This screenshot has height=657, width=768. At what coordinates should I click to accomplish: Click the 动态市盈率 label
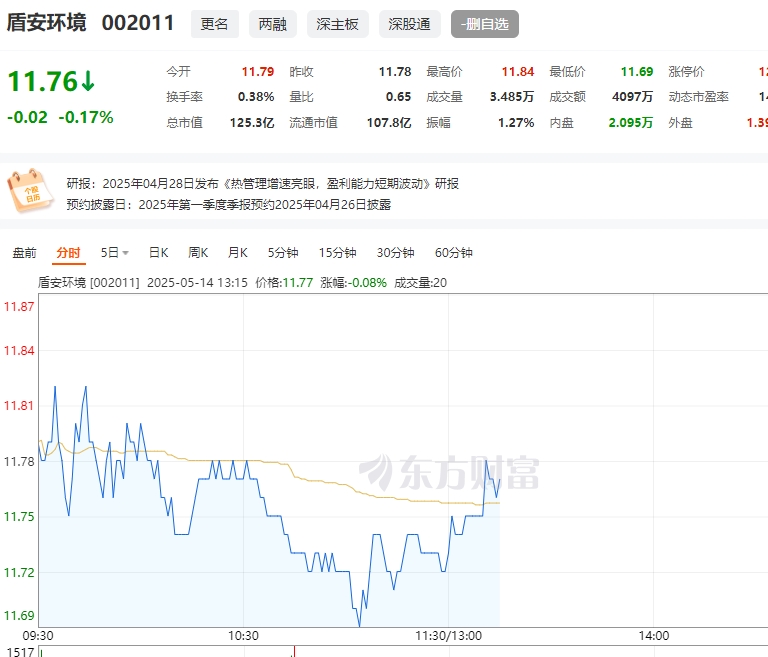[698, 97]
